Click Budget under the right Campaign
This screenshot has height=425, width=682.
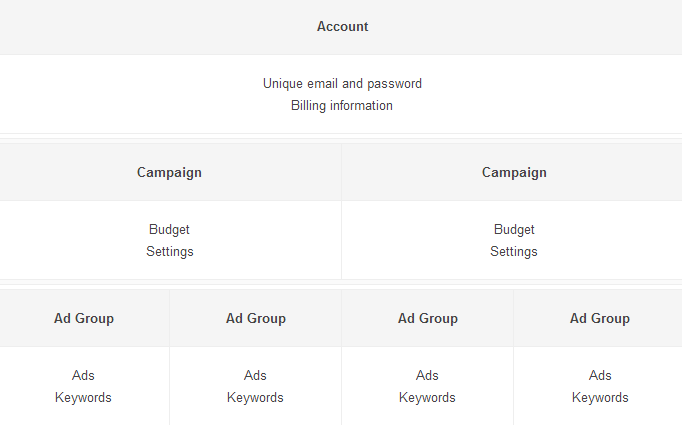pos(514,230)
